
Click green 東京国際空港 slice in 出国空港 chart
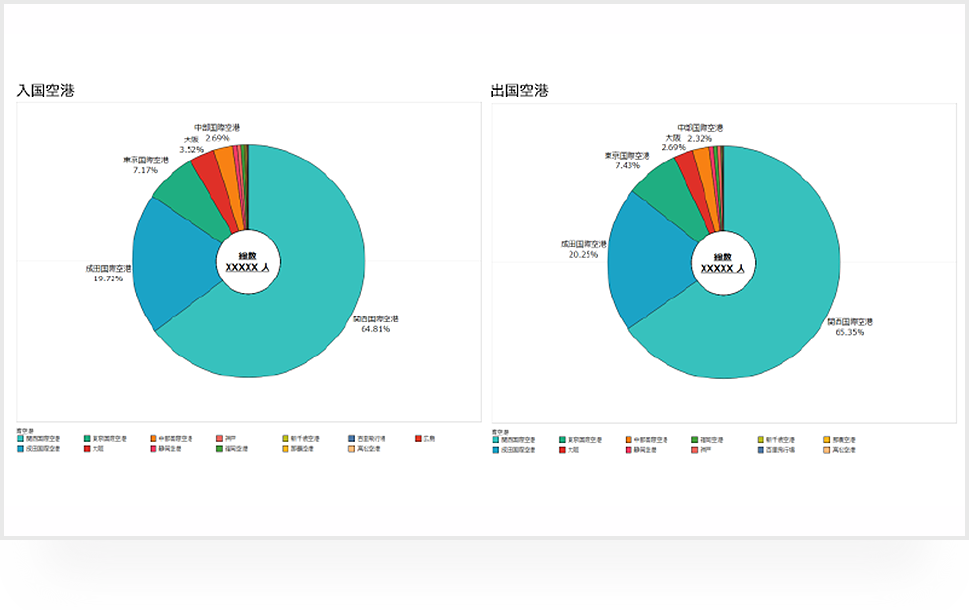[660, 188]
